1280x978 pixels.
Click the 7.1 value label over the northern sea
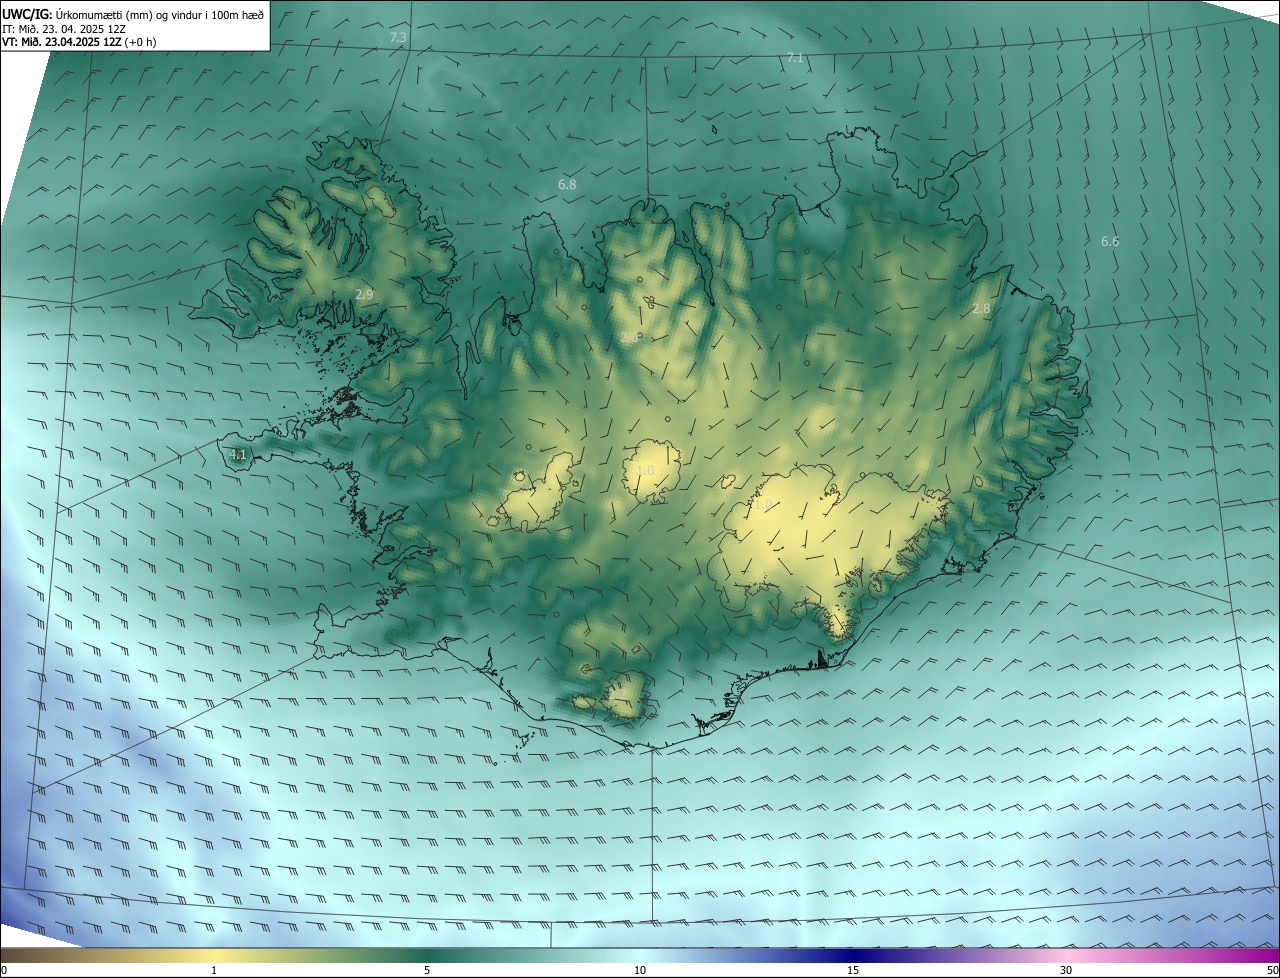tap(795, 58)
